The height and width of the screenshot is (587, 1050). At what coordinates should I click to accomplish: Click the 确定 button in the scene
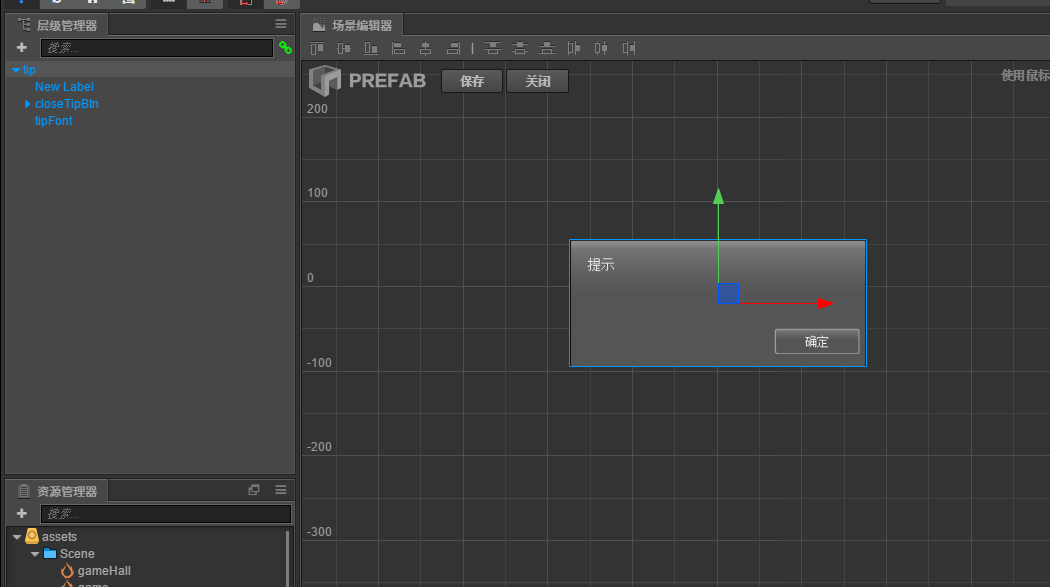click(x=816, y=341)
